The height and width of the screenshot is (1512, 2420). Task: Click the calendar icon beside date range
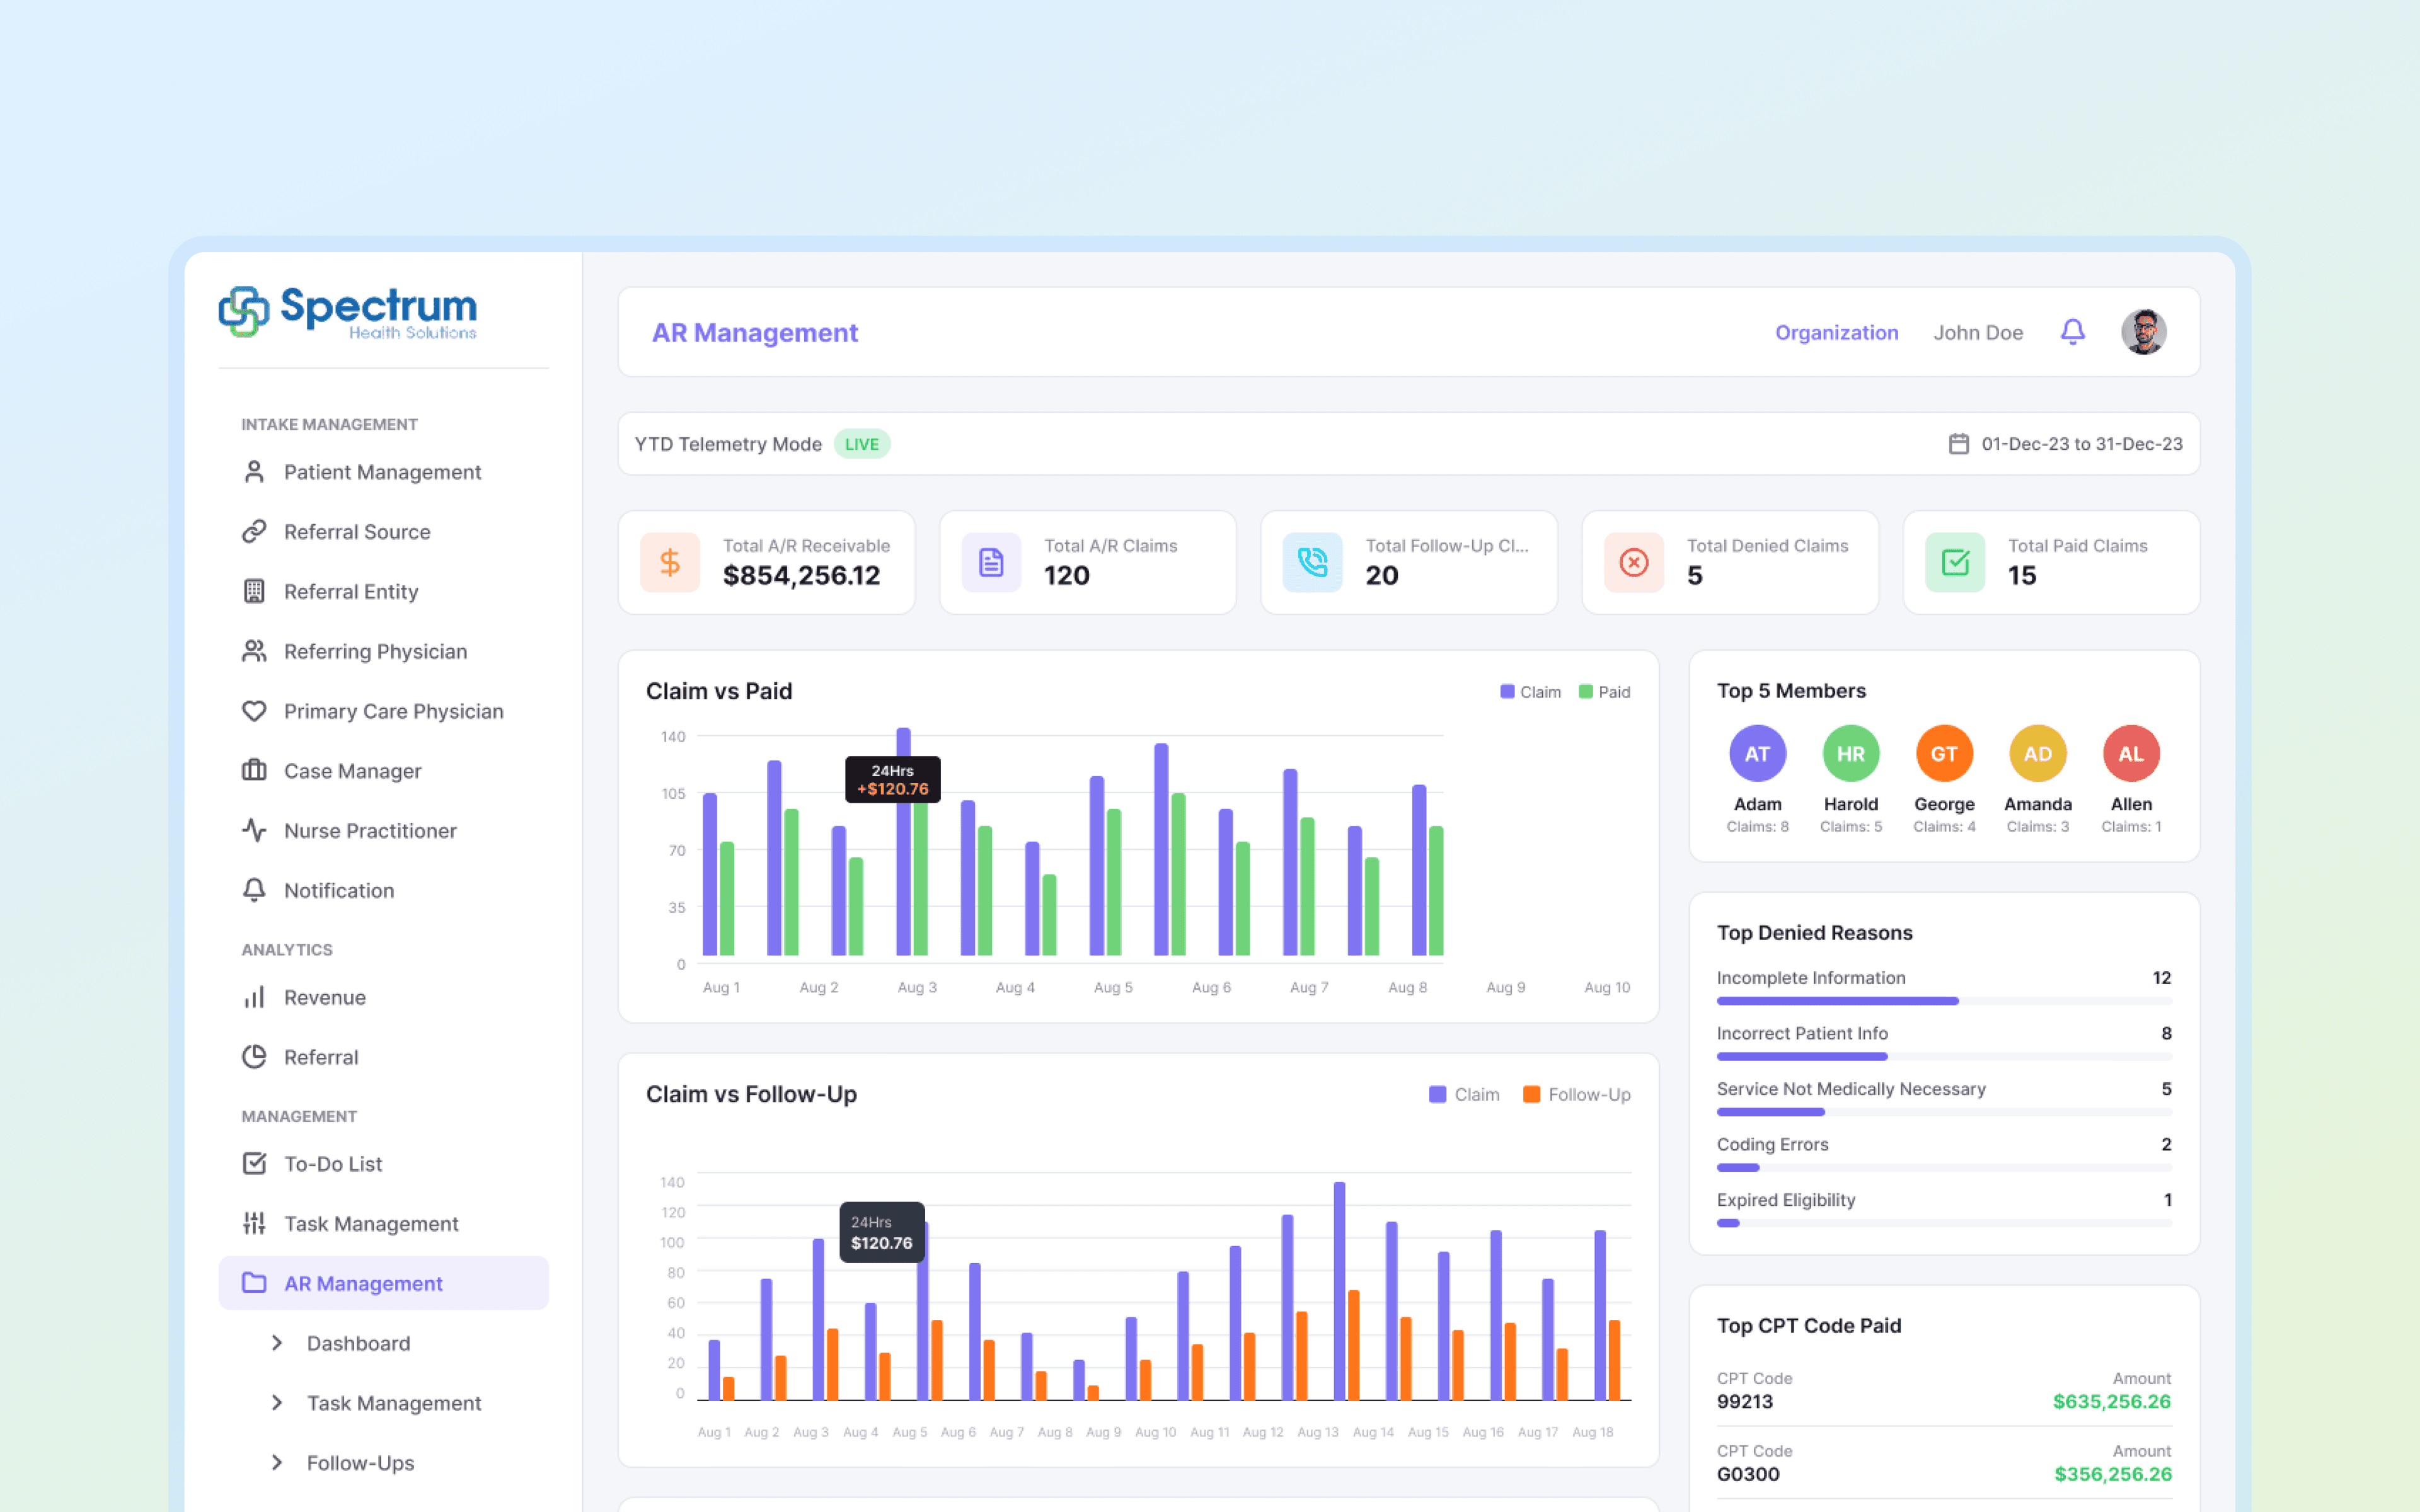click(1958, 444)
